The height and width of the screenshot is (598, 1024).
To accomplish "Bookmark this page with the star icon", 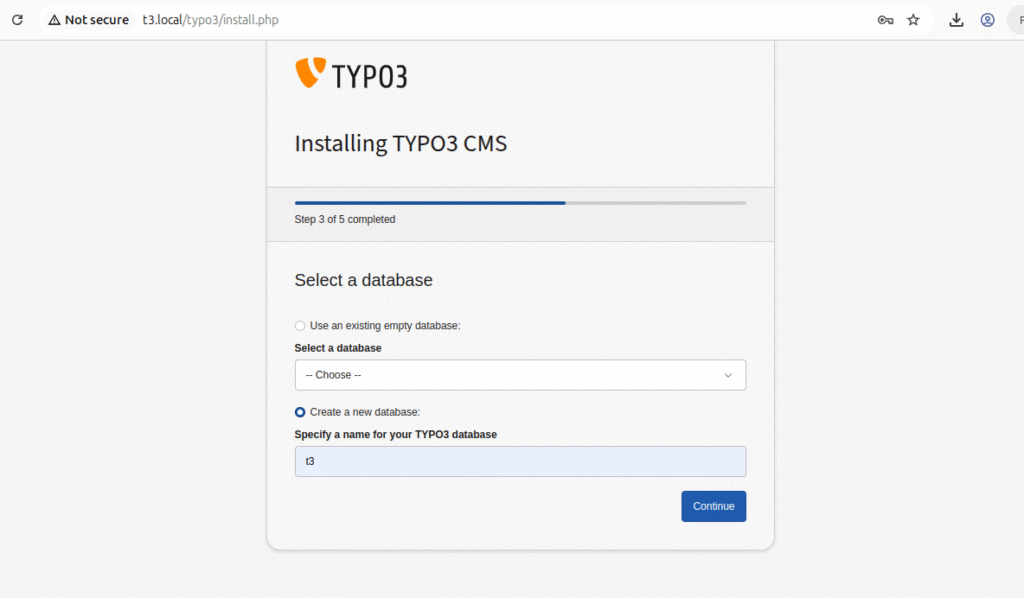I will pyautogui.click(x=913, y=20).
